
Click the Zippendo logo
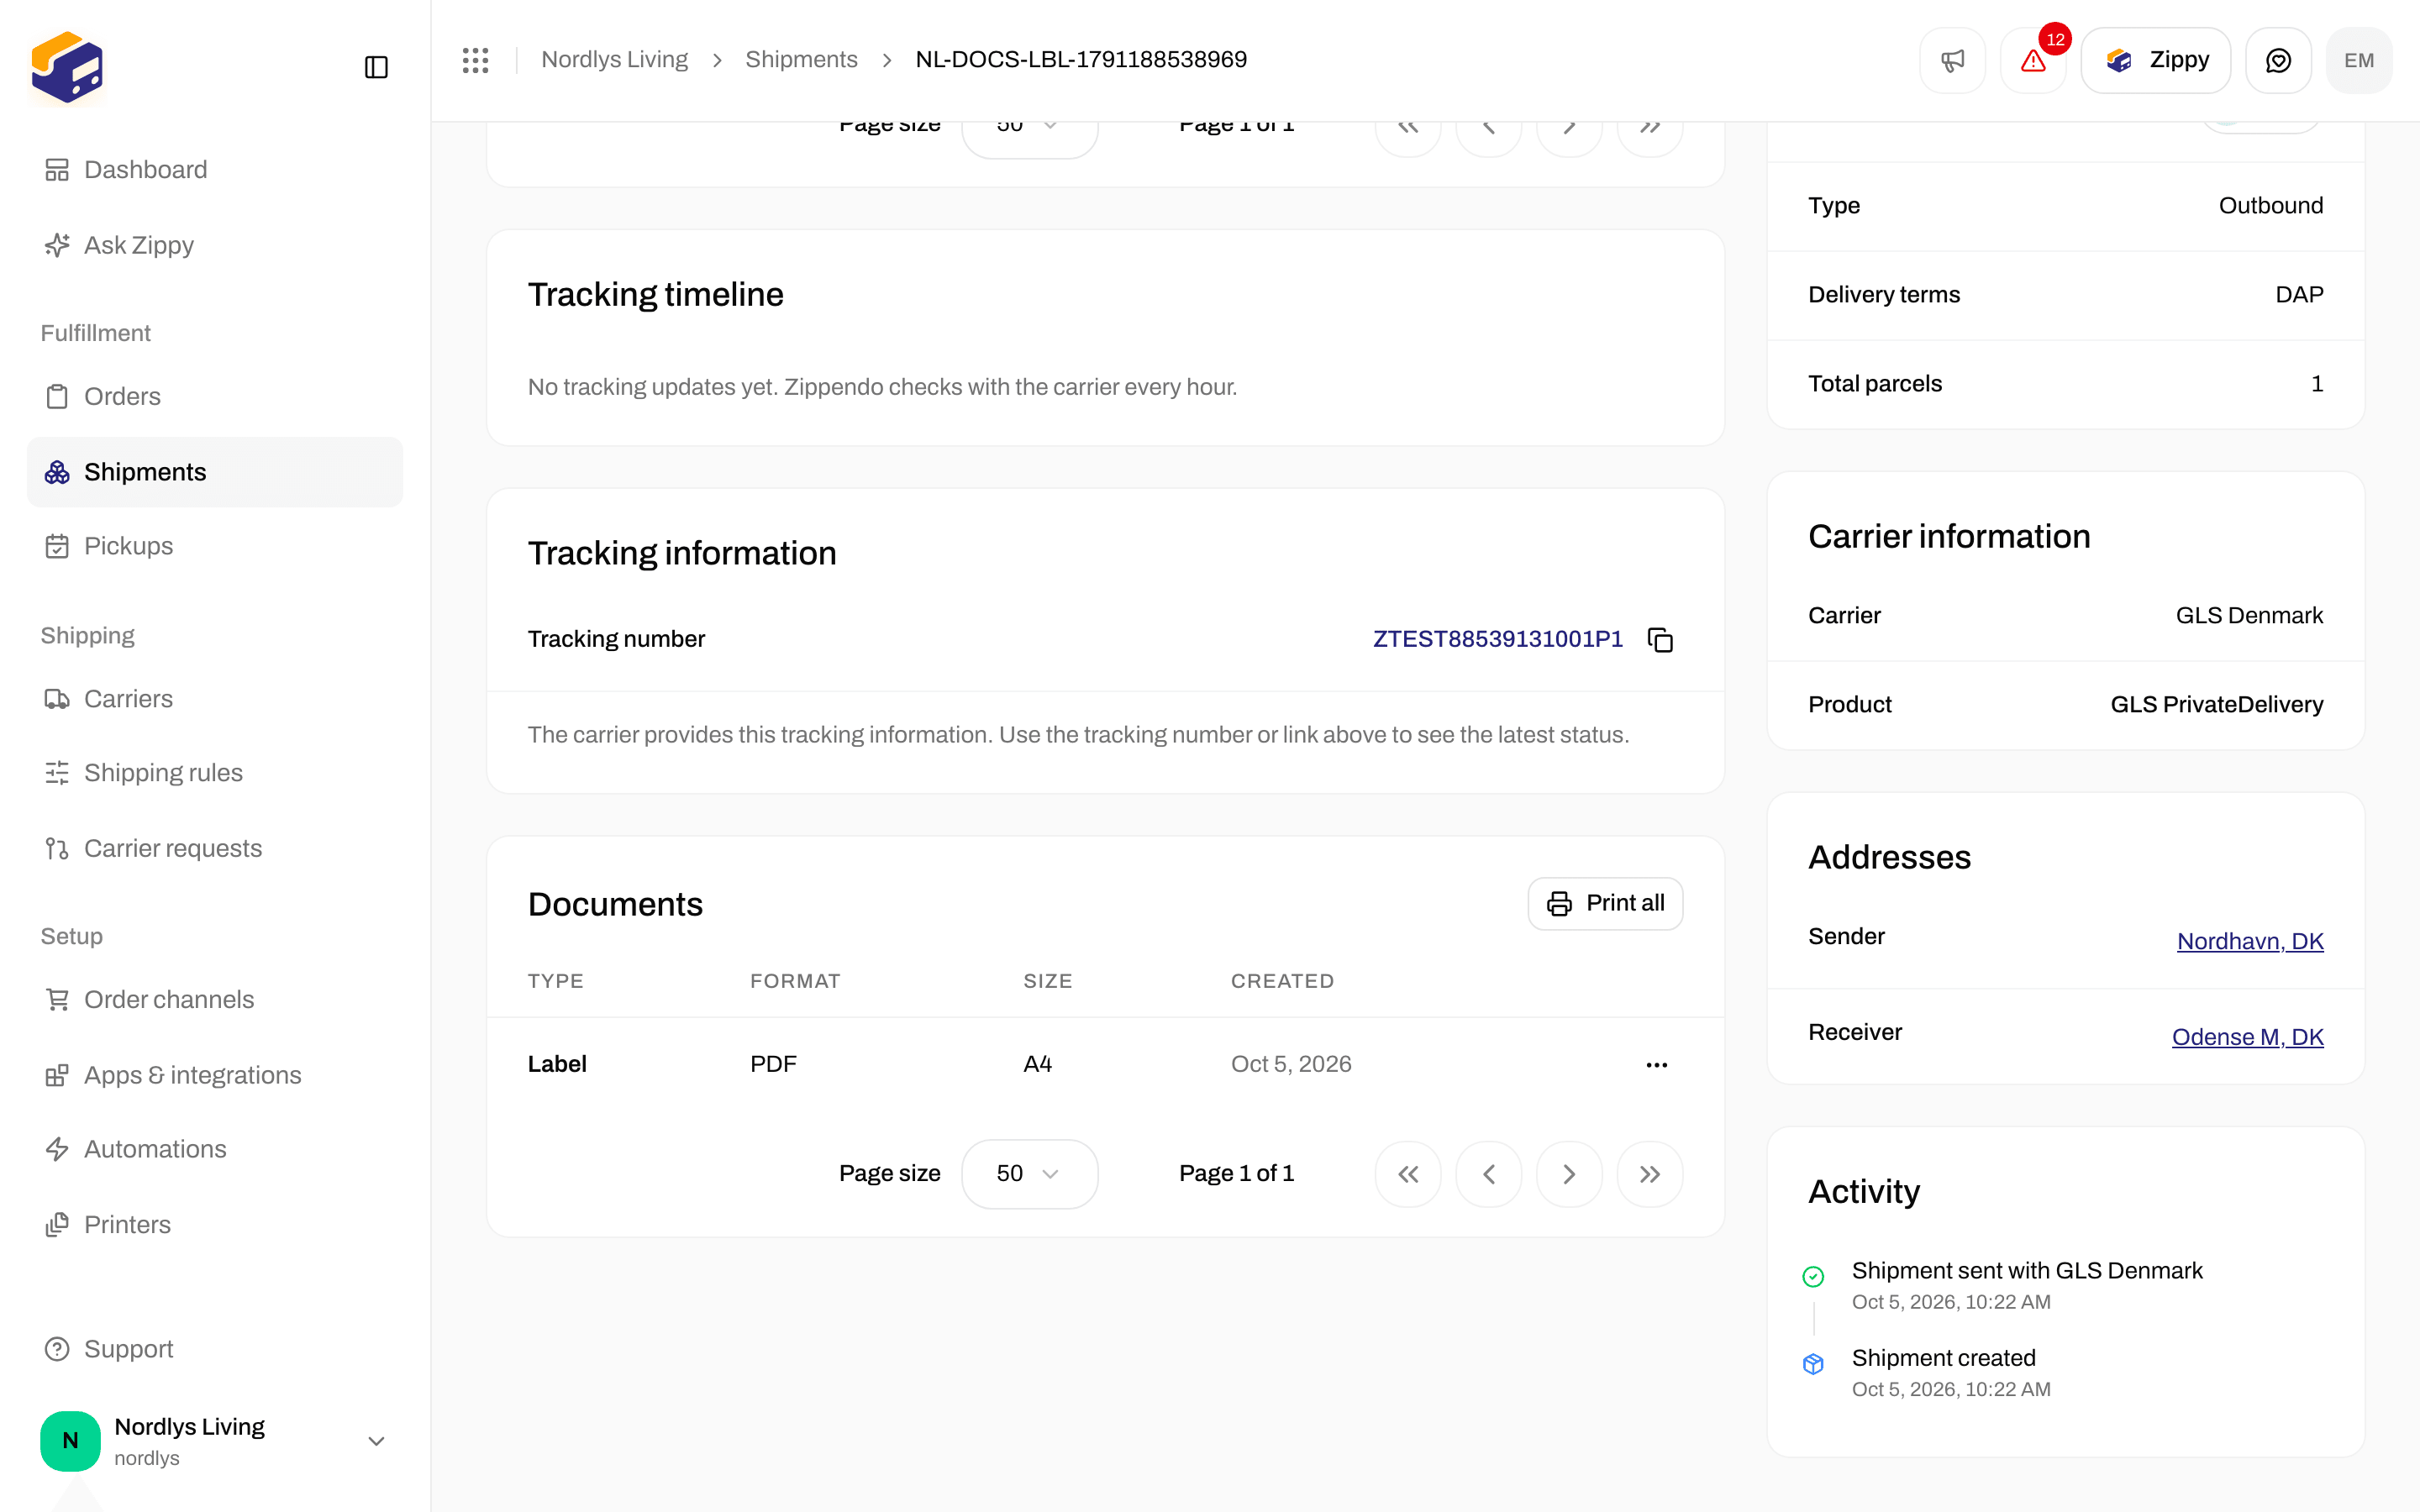point(67,67)
